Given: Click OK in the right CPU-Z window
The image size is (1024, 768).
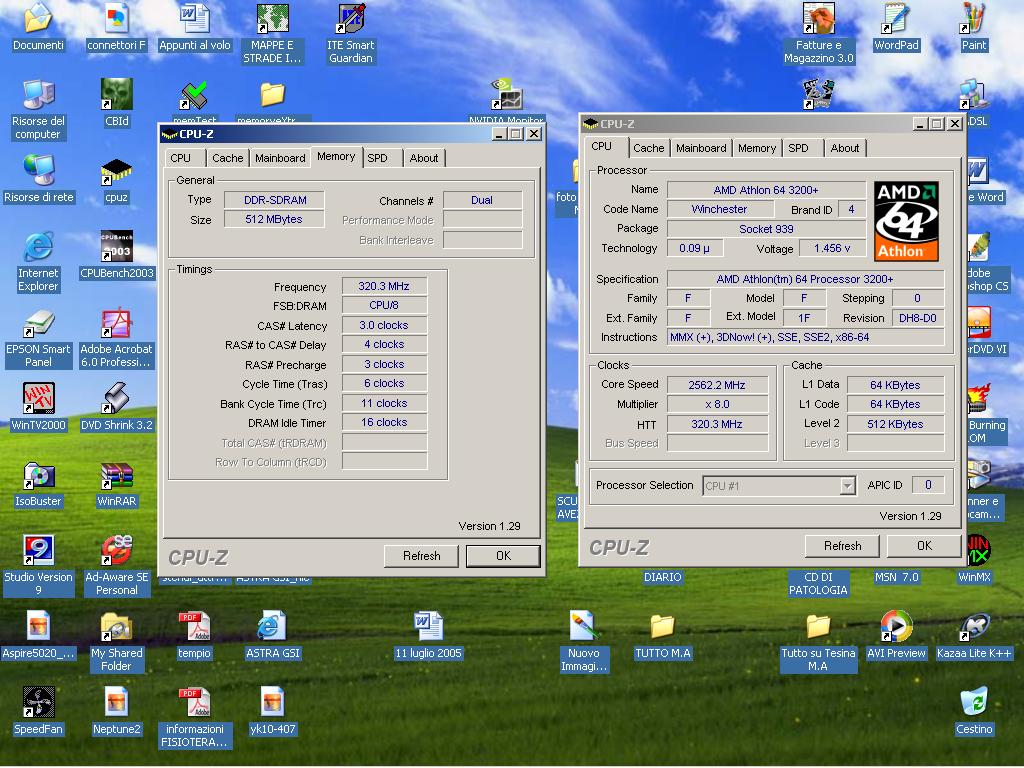Looking at the screenshot, I should 924,546.
